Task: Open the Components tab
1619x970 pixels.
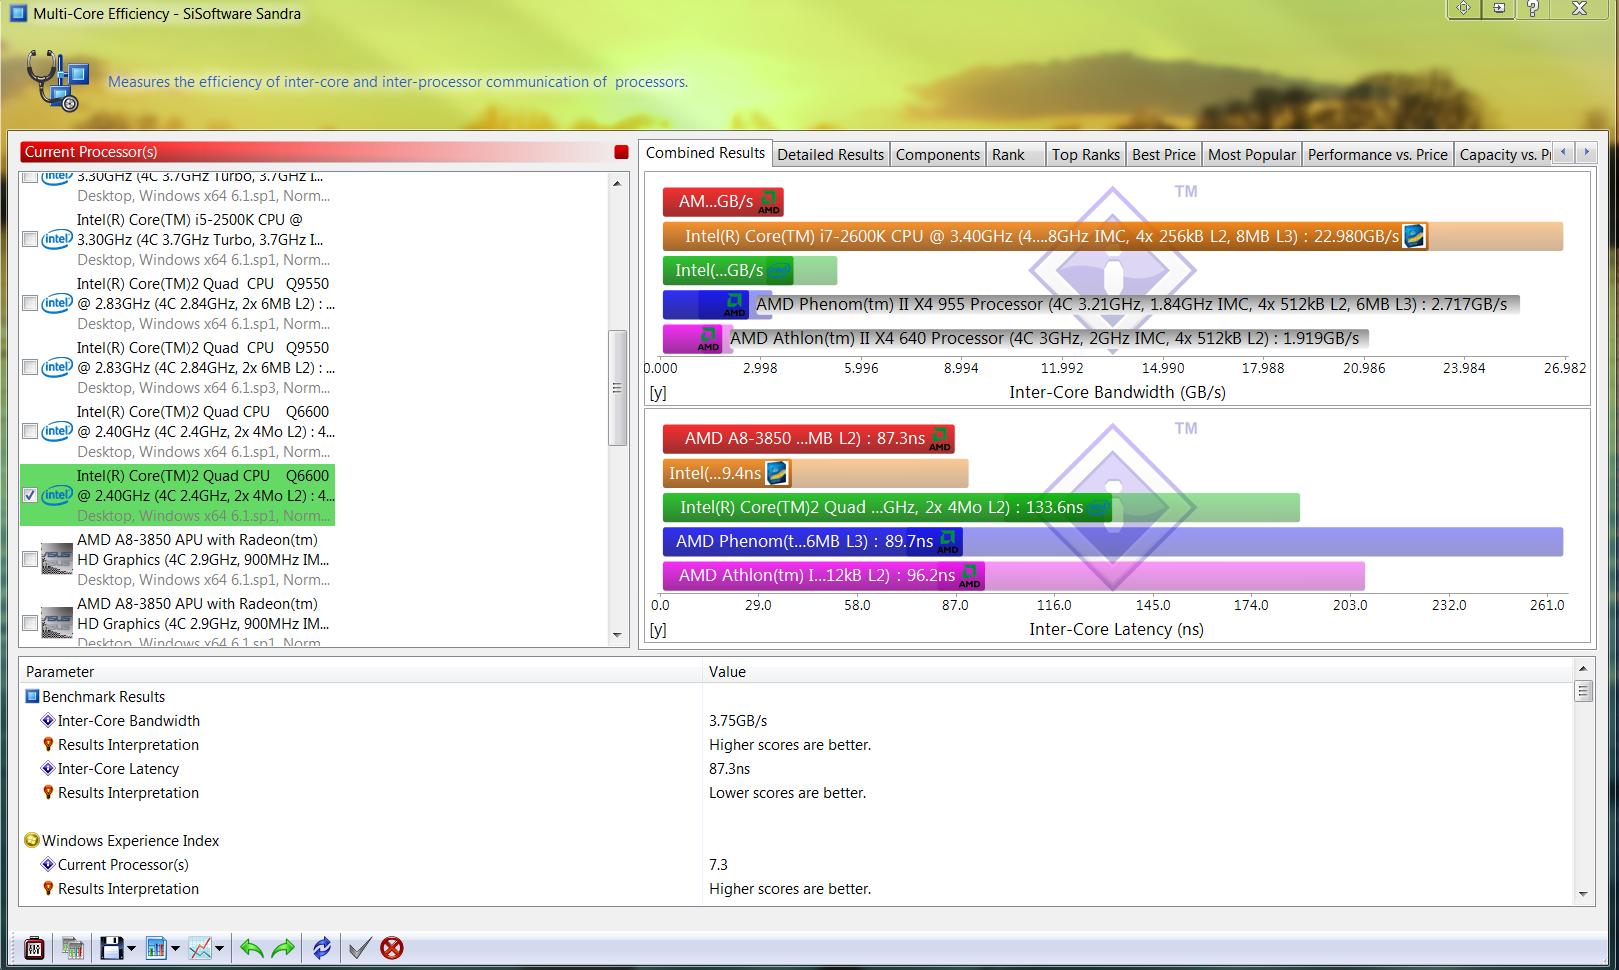Action: coord(938,155)
